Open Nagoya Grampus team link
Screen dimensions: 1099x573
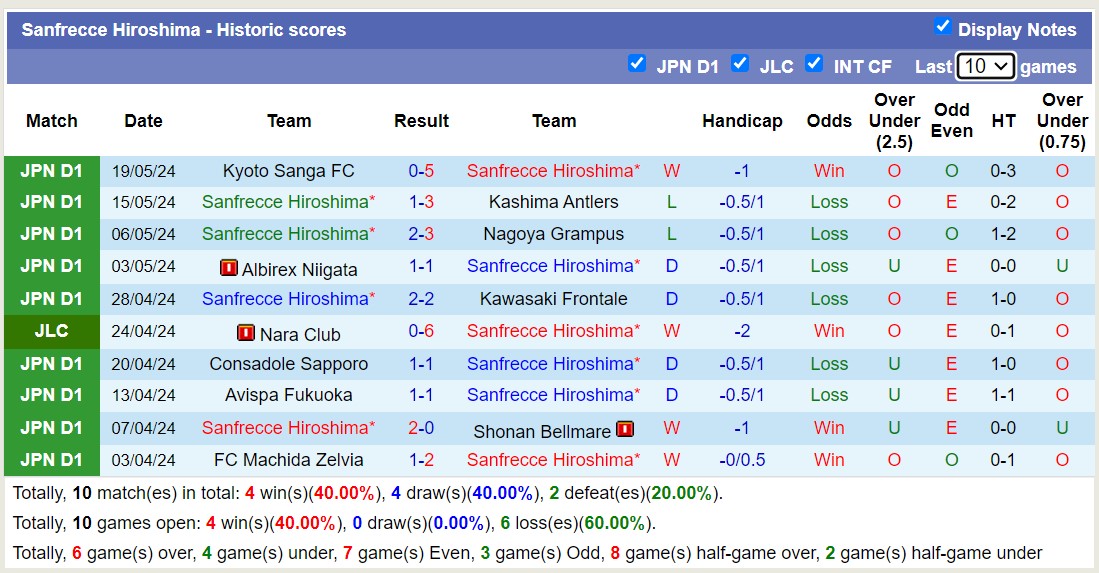click(554, 234)
